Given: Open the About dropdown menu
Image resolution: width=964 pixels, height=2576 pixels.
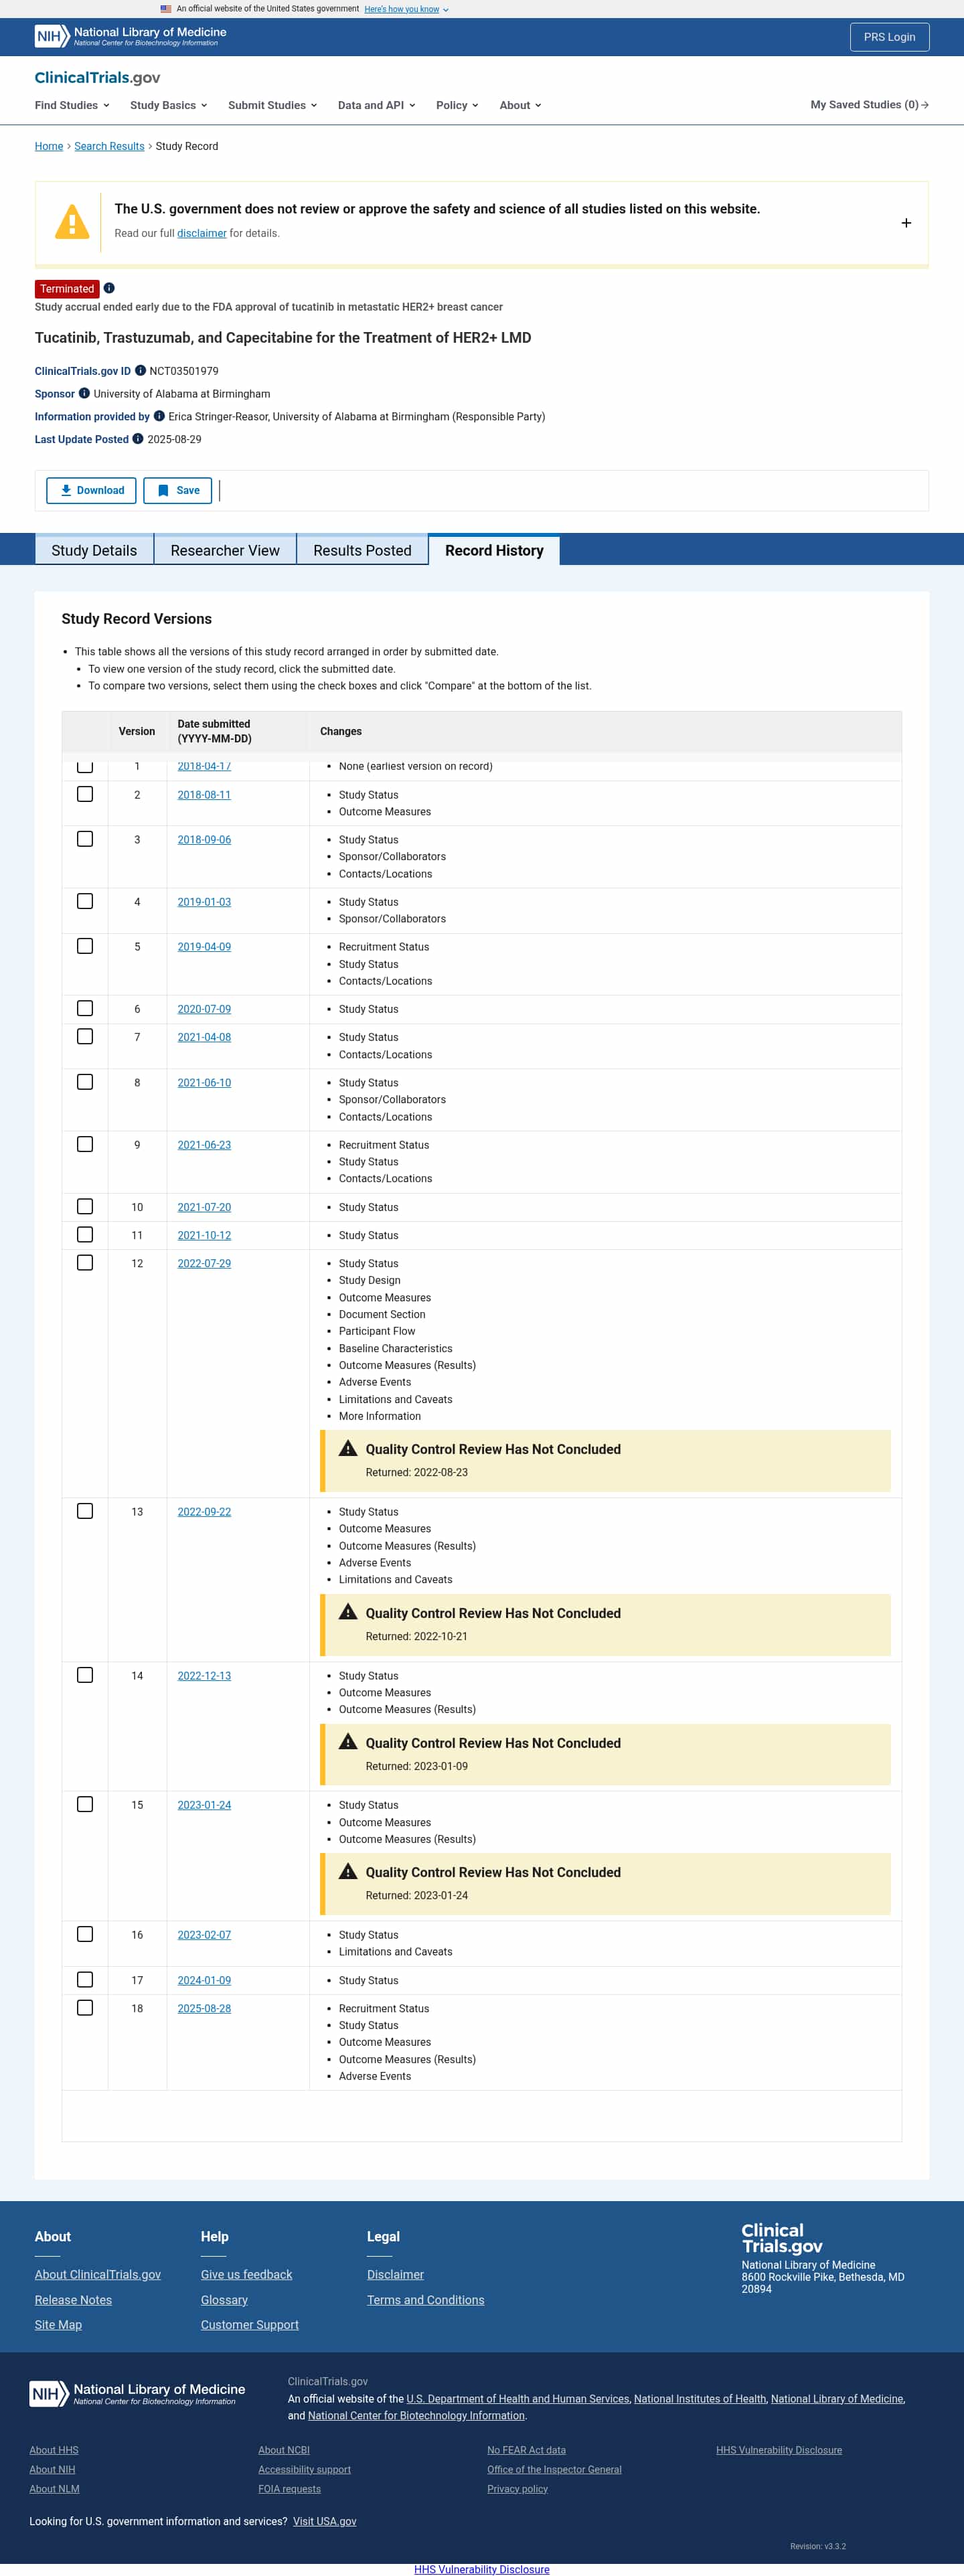Looking at the screenshot, I should coord(520,105).
